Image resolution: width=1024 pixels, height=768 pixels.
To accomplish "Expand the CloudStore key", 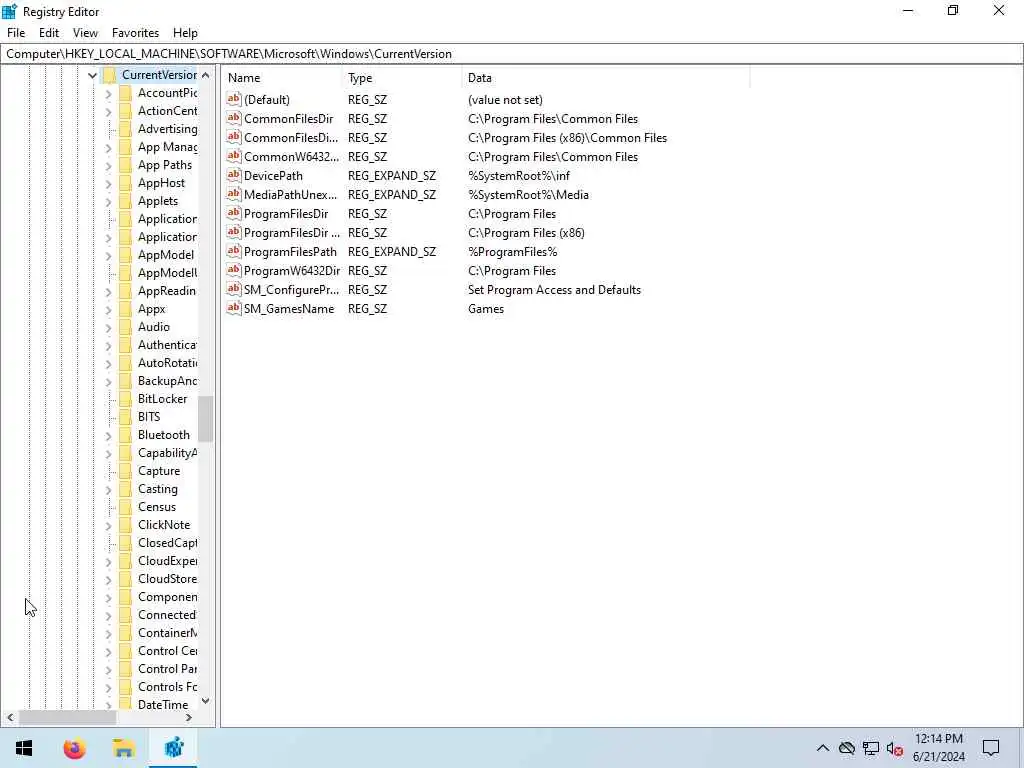I will pyautogui.click(x=108, y=580).
